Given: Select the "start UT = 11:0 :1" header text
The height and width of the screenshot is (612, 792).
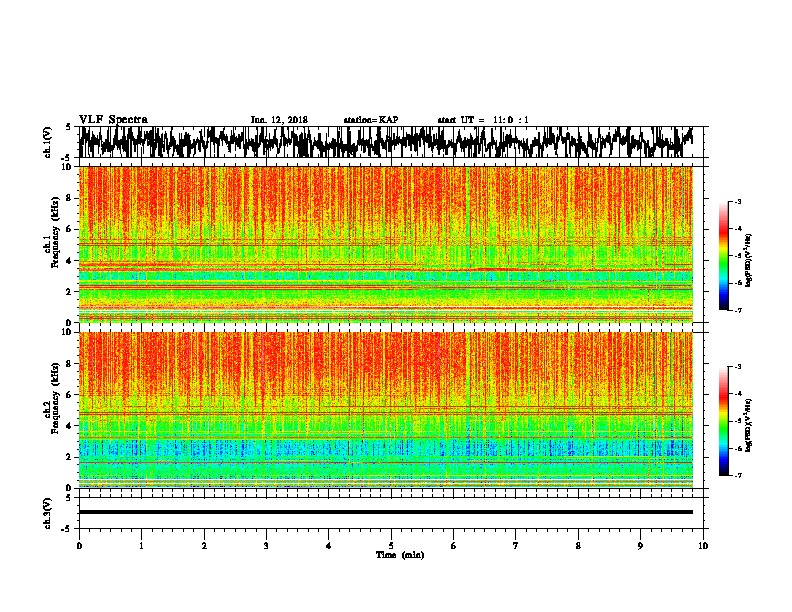Looking at the screenshot, I should point(483,120).
